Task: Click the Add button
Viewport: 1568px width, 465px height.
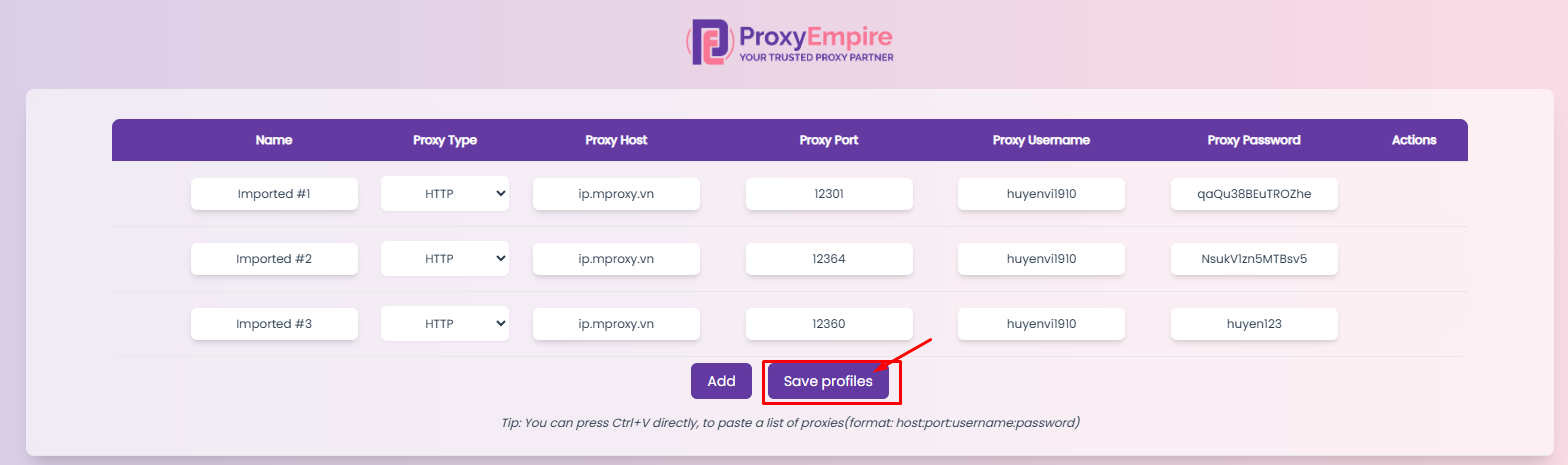Action: (x=721, y=381)
